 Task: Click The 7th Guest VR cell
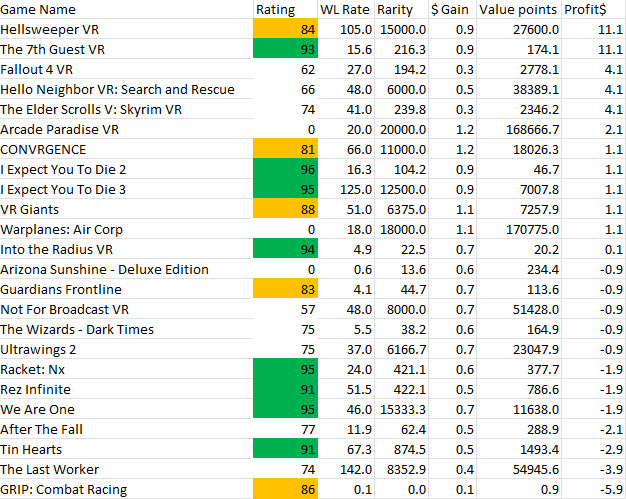(126, 49)
